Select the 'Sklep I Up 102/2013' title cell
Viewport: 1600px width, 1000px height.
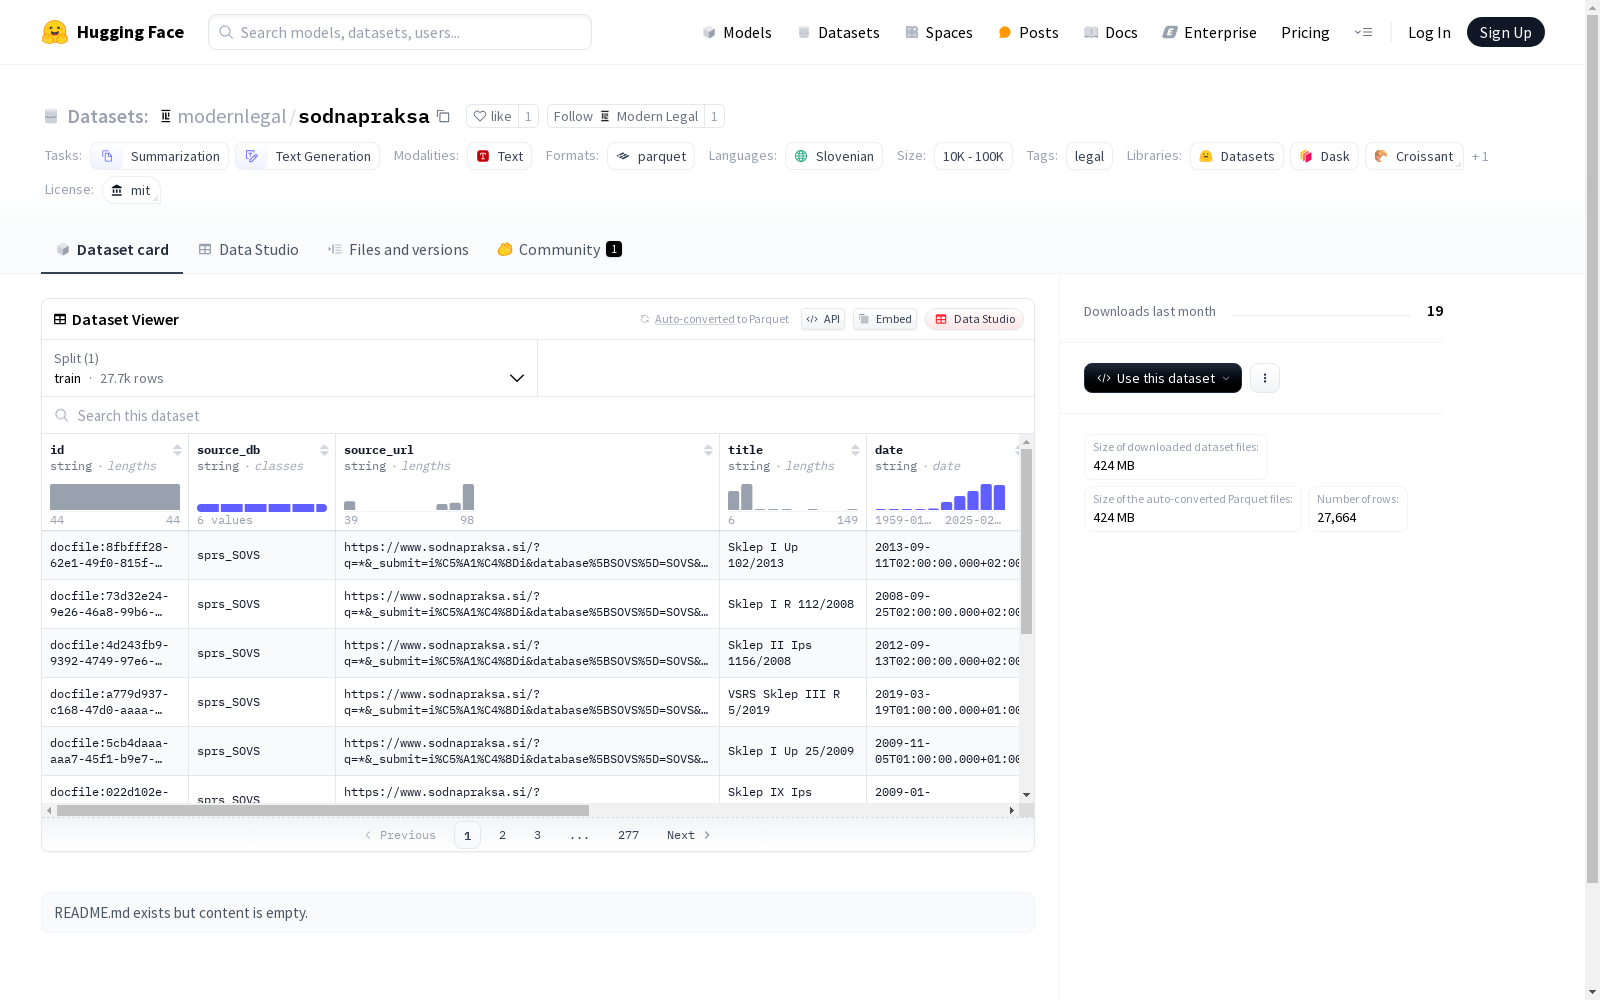coord(793,555)
